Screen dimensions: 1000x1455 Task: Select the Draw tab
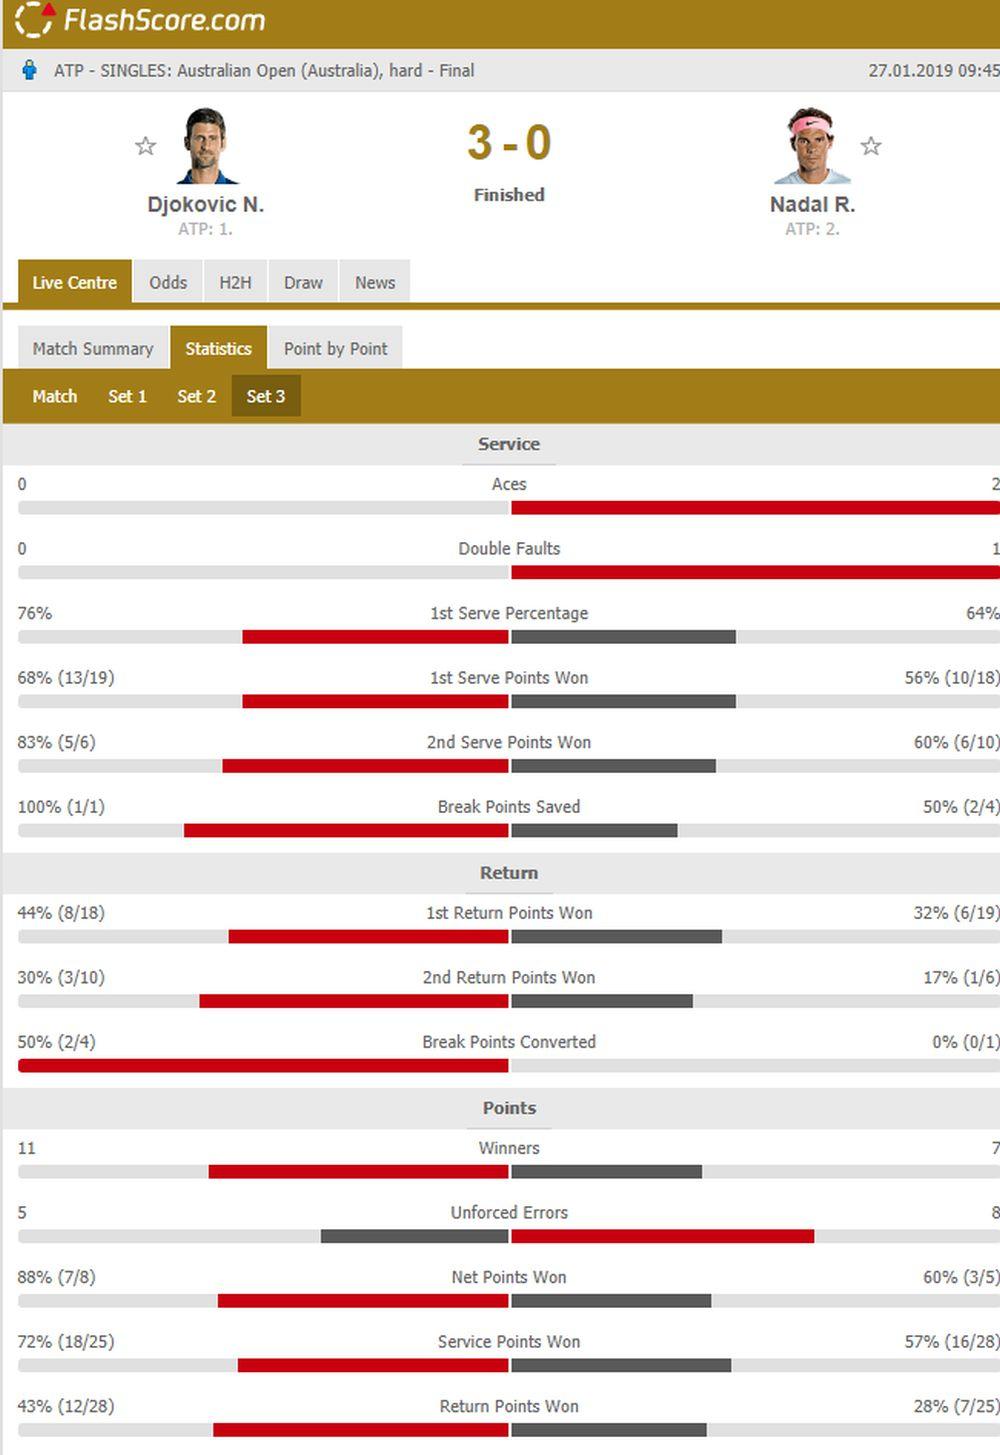[x=303, y=282]
